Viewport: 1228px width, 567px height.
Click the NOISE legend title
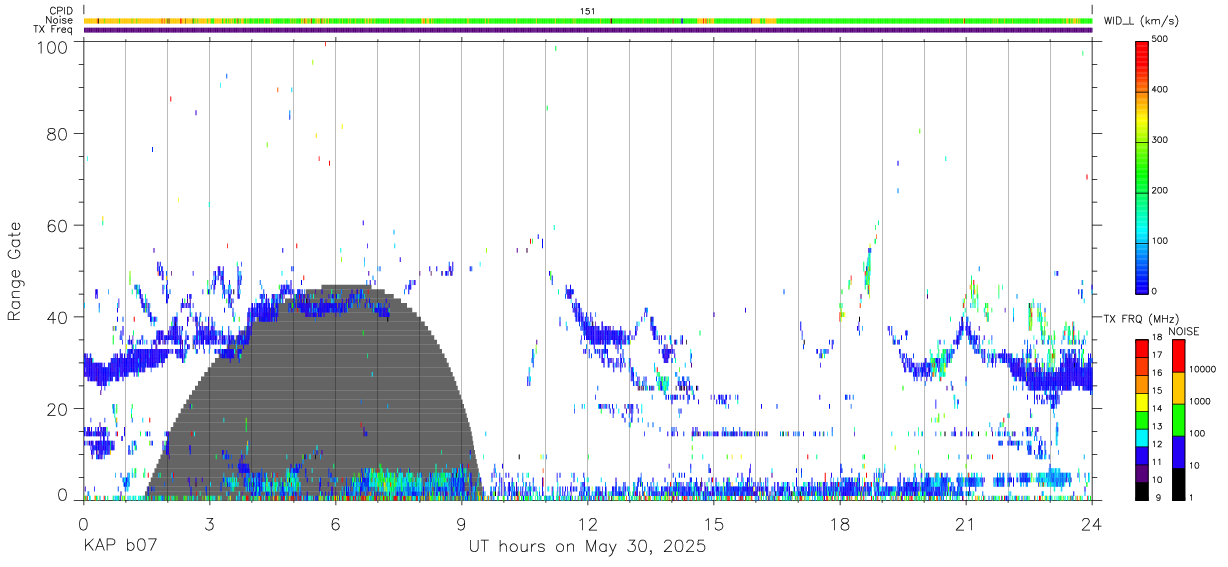[x=1185, y=331]
